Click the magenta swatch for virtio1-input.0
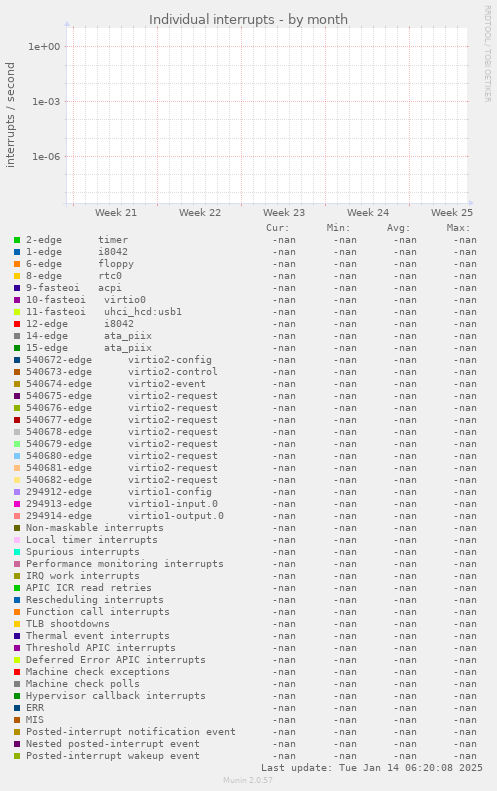This screenshot has width=497, height=791. [x=17, y=504]
